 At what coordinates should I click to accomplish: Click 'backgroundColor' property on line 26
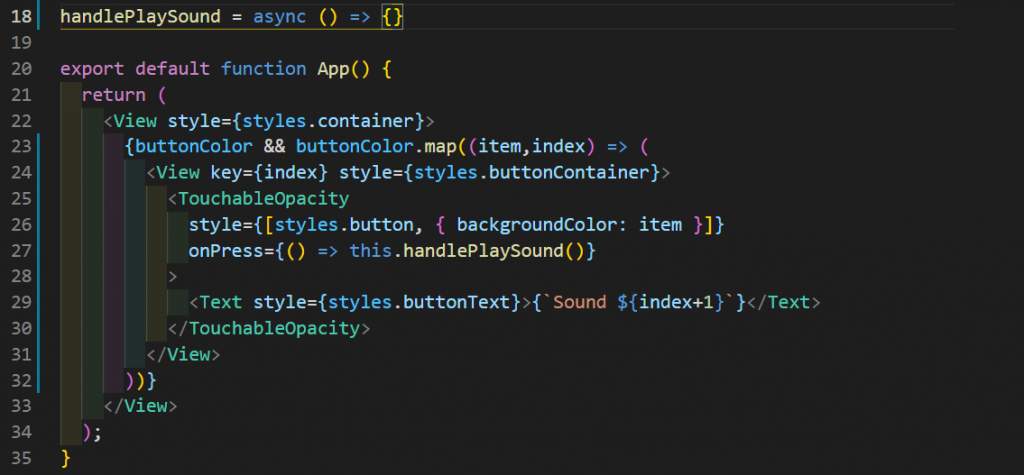click(536, 225)
